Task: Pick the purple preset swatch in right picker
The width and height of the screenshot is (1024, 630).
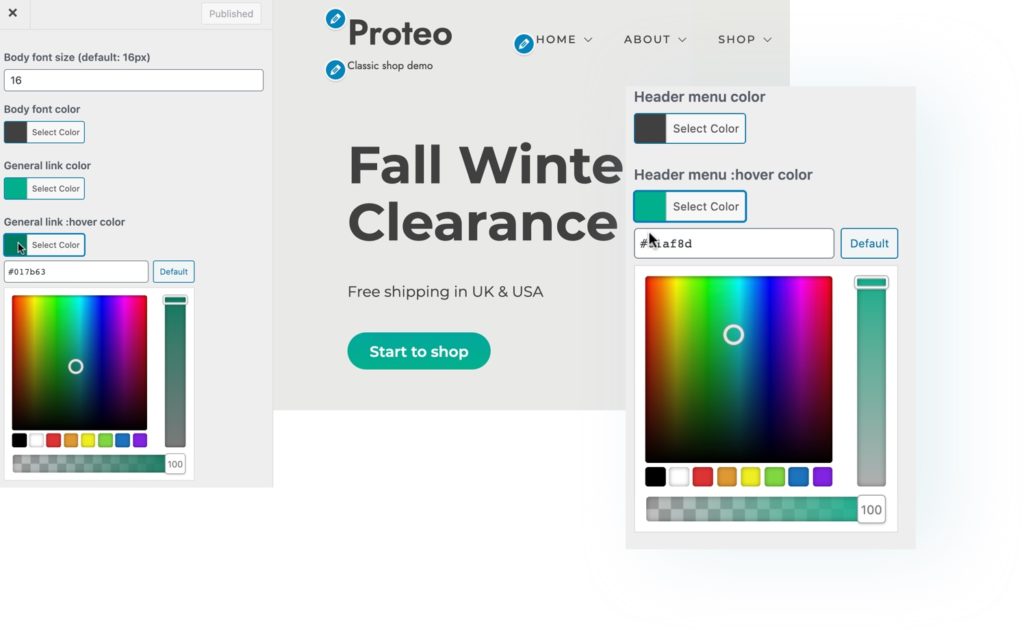Action: (822, 477)
